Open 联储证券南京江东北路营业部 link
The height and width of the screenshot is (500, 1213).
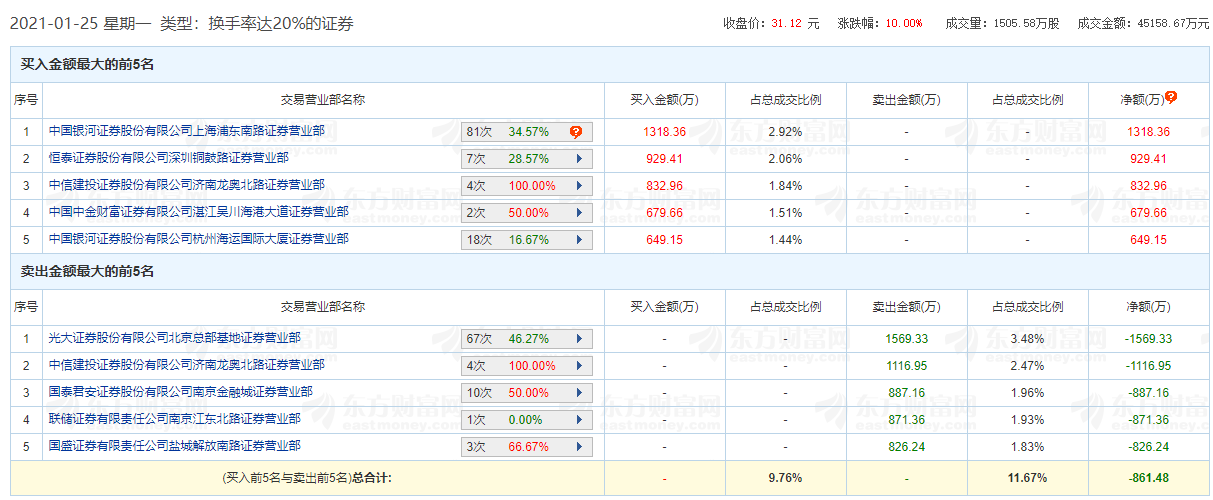pyautogui.click(x=175, y=419)
